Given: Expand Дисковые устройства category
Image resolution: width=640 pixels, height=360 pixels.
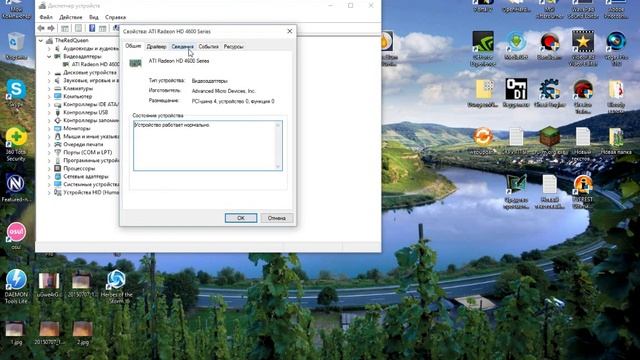Looking at the screenshot, I should (x=49, y=73).
